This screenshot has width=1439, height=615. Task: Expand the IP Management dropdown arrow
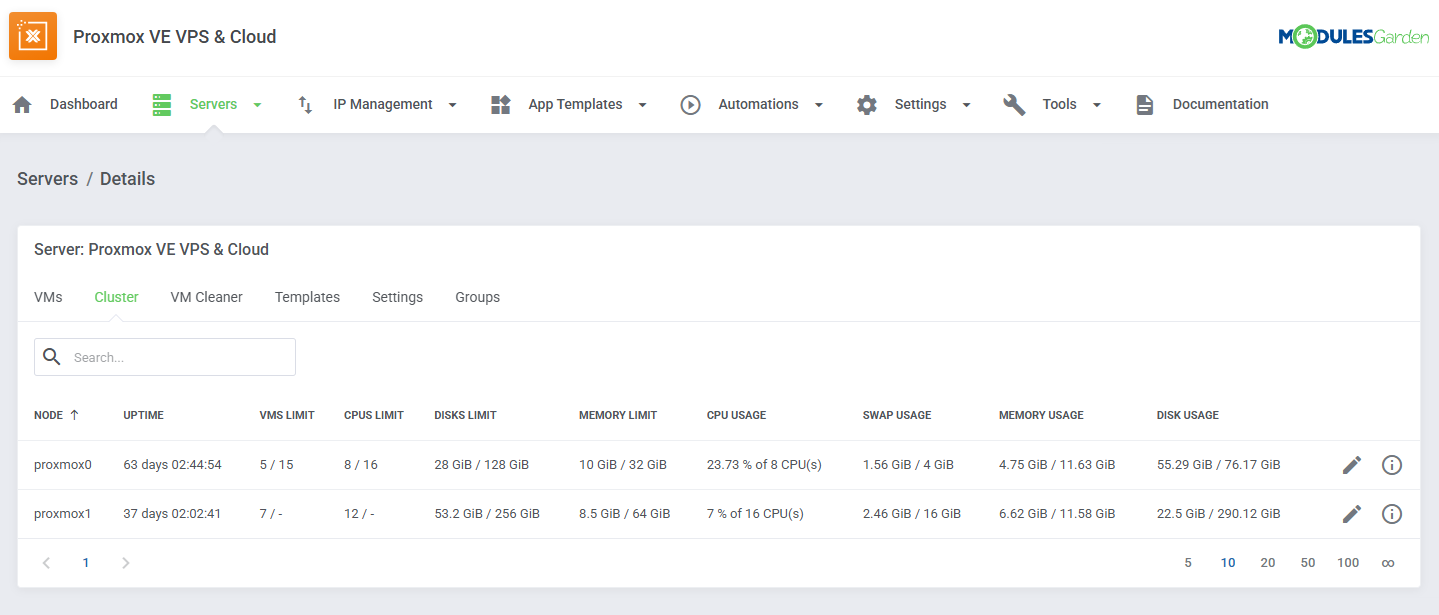(x=452, y=105)
